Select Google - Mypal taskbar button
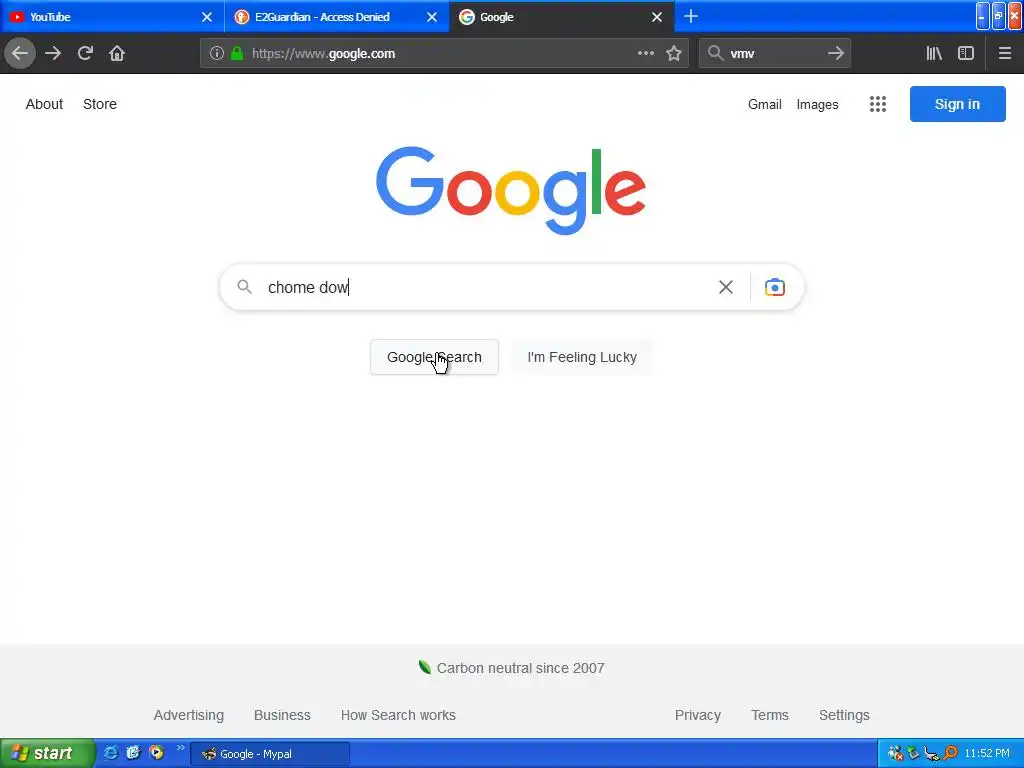 tap(270, 754)
